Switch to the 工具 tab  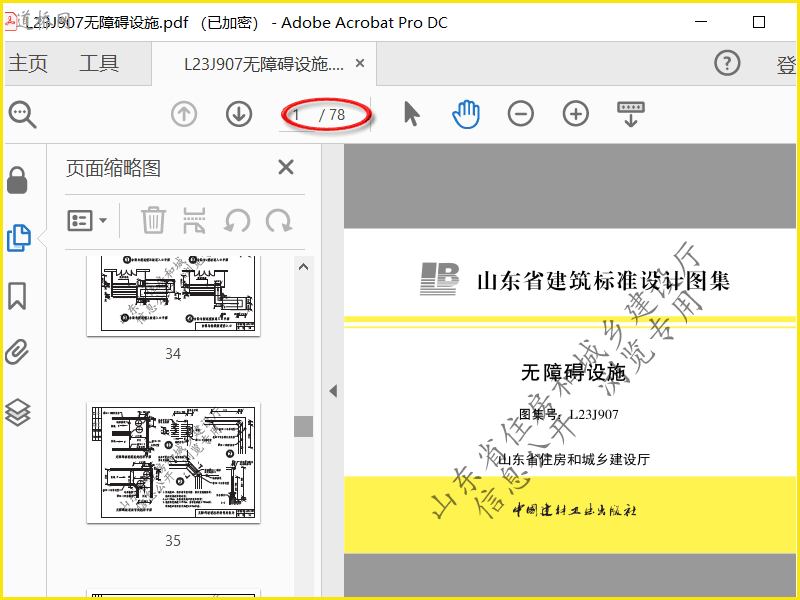coord(99,63)
